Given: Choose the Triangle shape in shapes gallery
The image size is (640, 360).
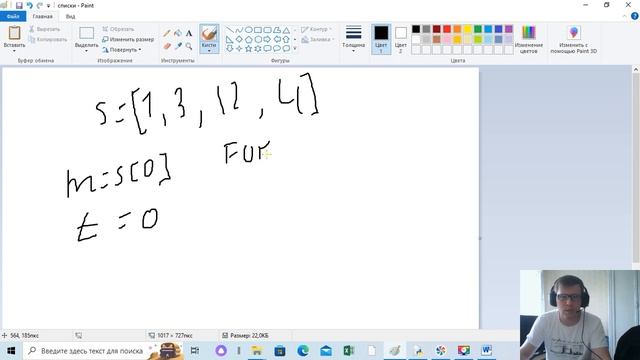Looking at the screenshot, I should 286,30.
